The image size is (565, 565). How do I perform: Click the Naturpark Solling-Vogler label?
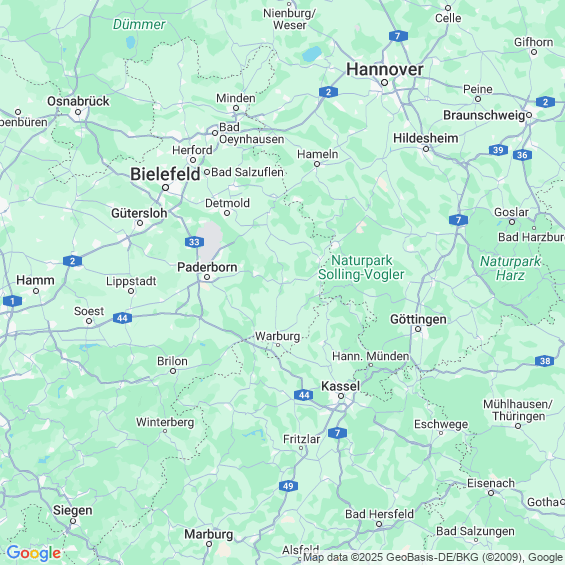pos(361,267)
